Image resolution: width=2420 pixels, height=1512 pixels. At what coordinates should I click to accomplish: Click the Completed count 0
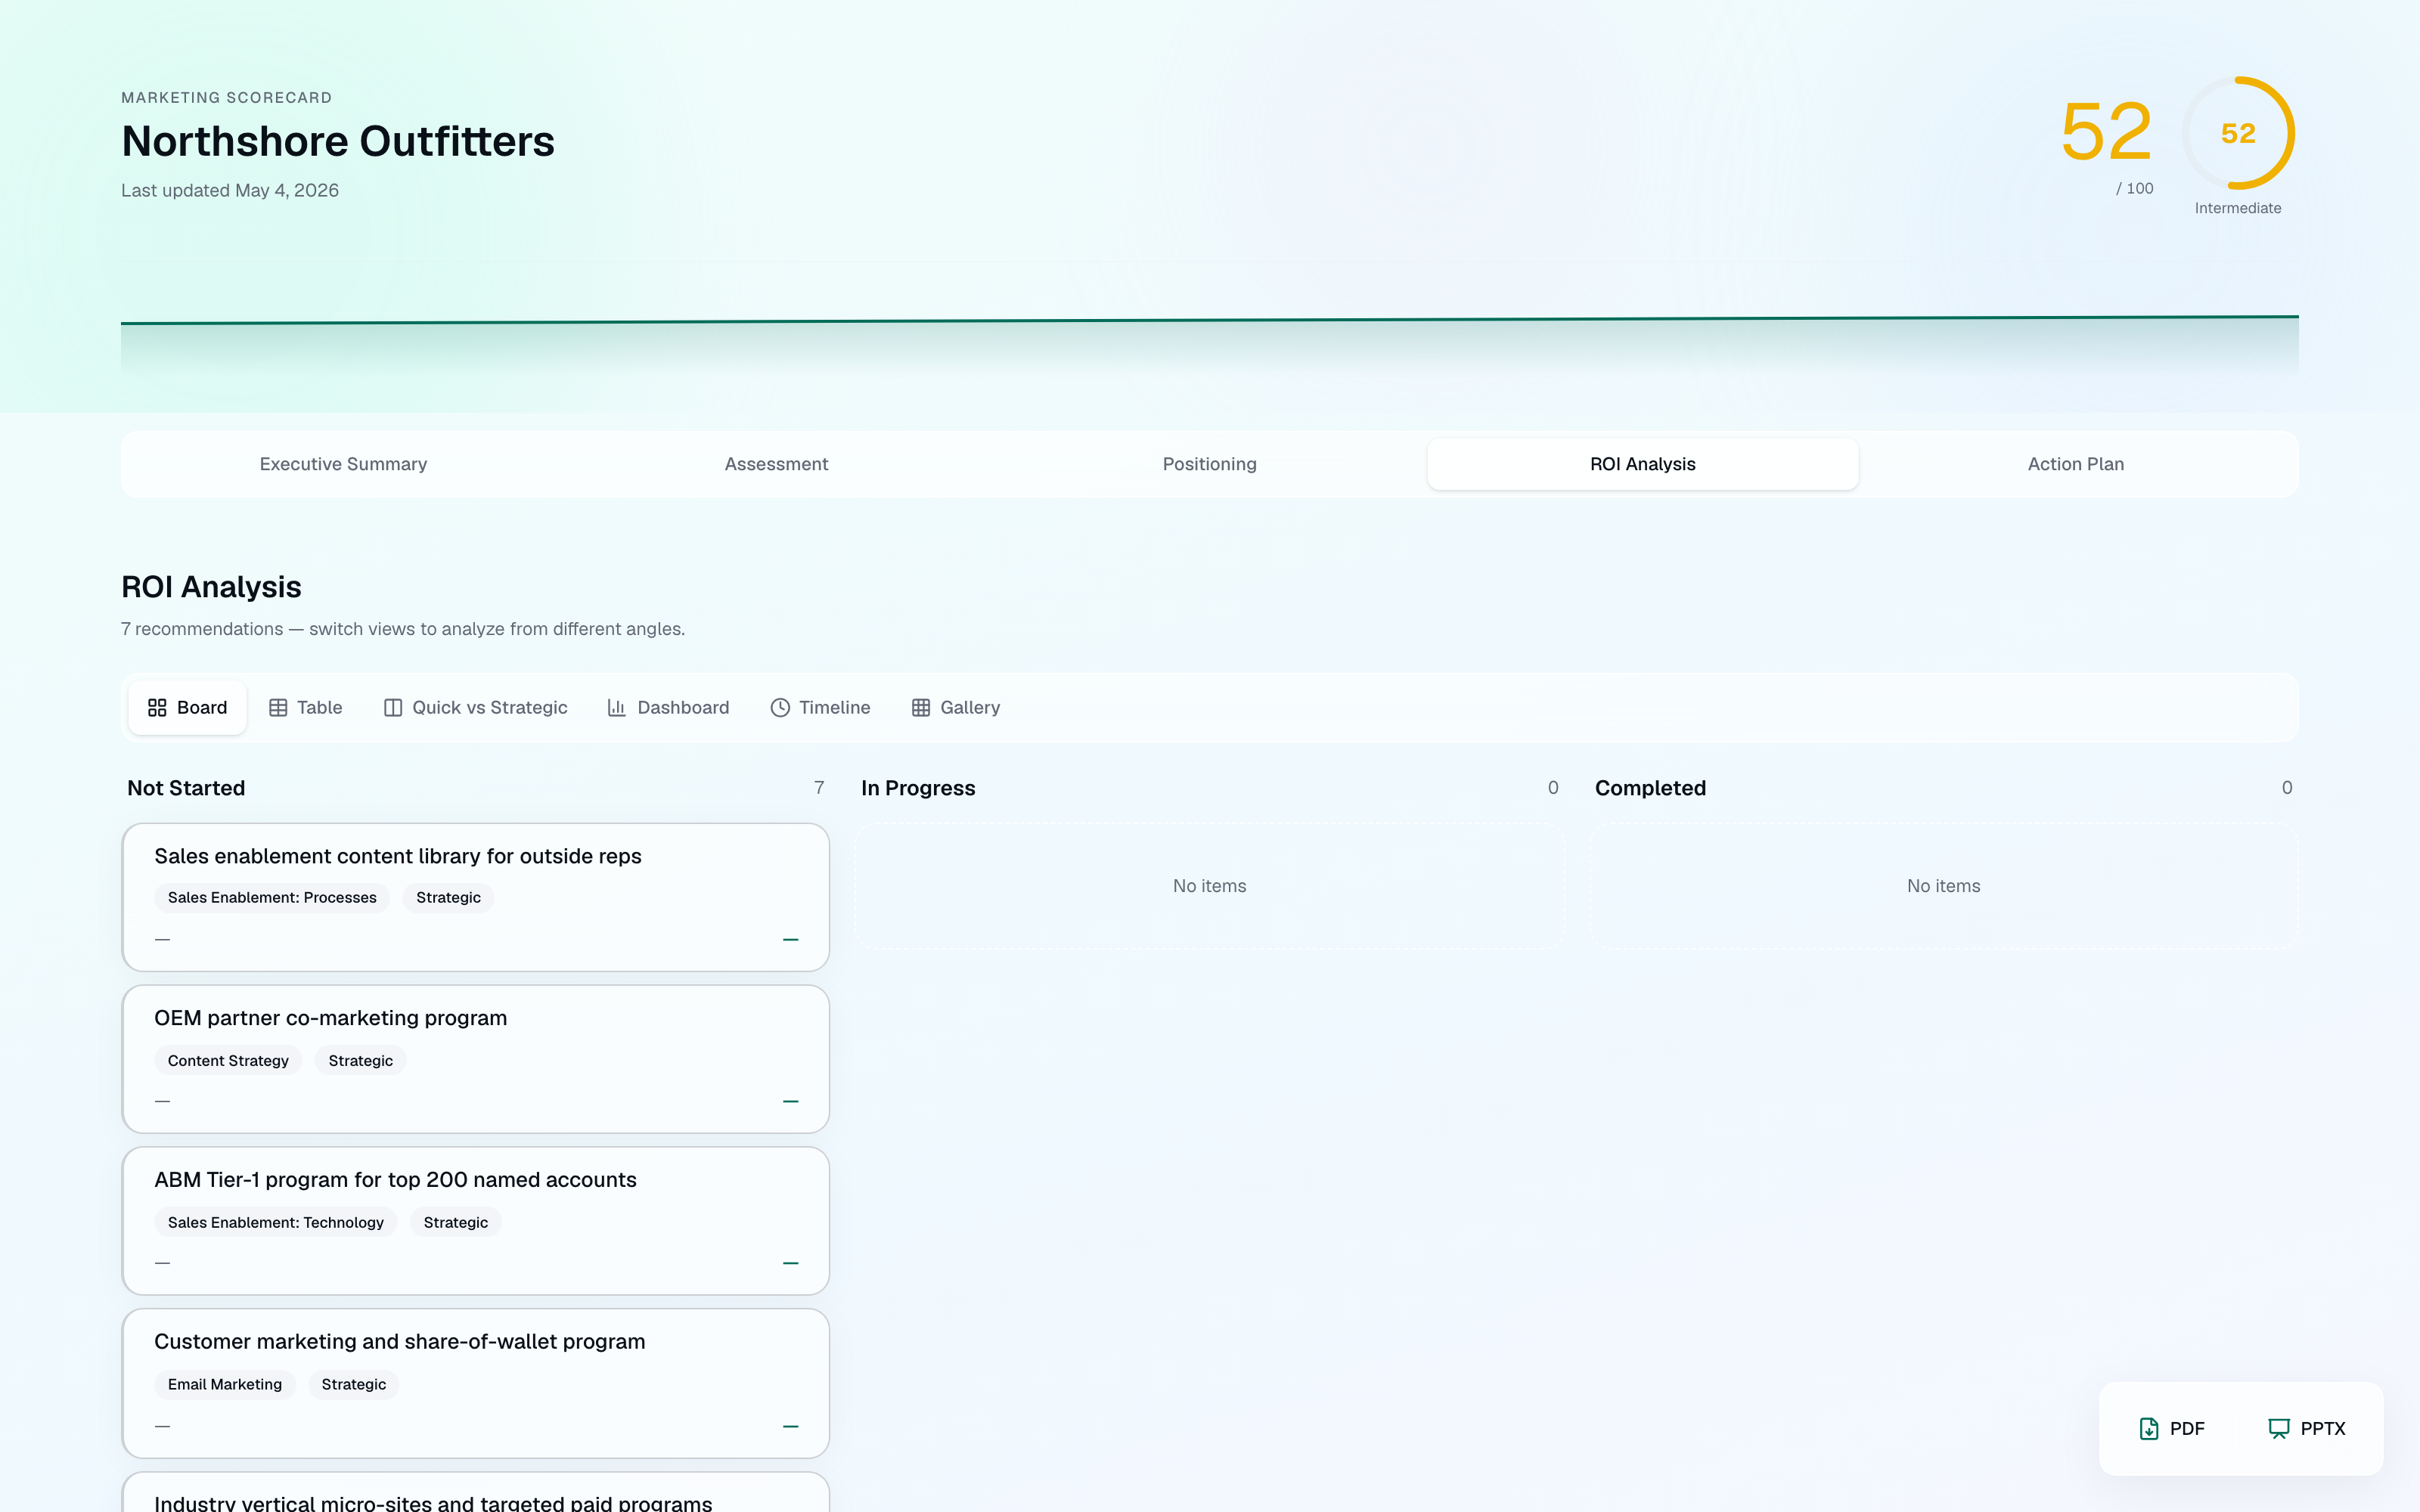click(x=2287, y=788)
